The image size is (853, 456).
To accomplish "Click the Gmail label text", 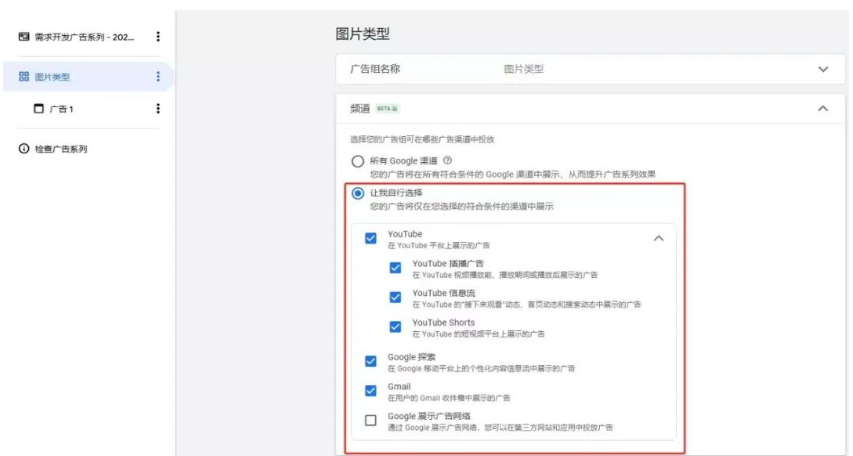I will tap(399, 386).
